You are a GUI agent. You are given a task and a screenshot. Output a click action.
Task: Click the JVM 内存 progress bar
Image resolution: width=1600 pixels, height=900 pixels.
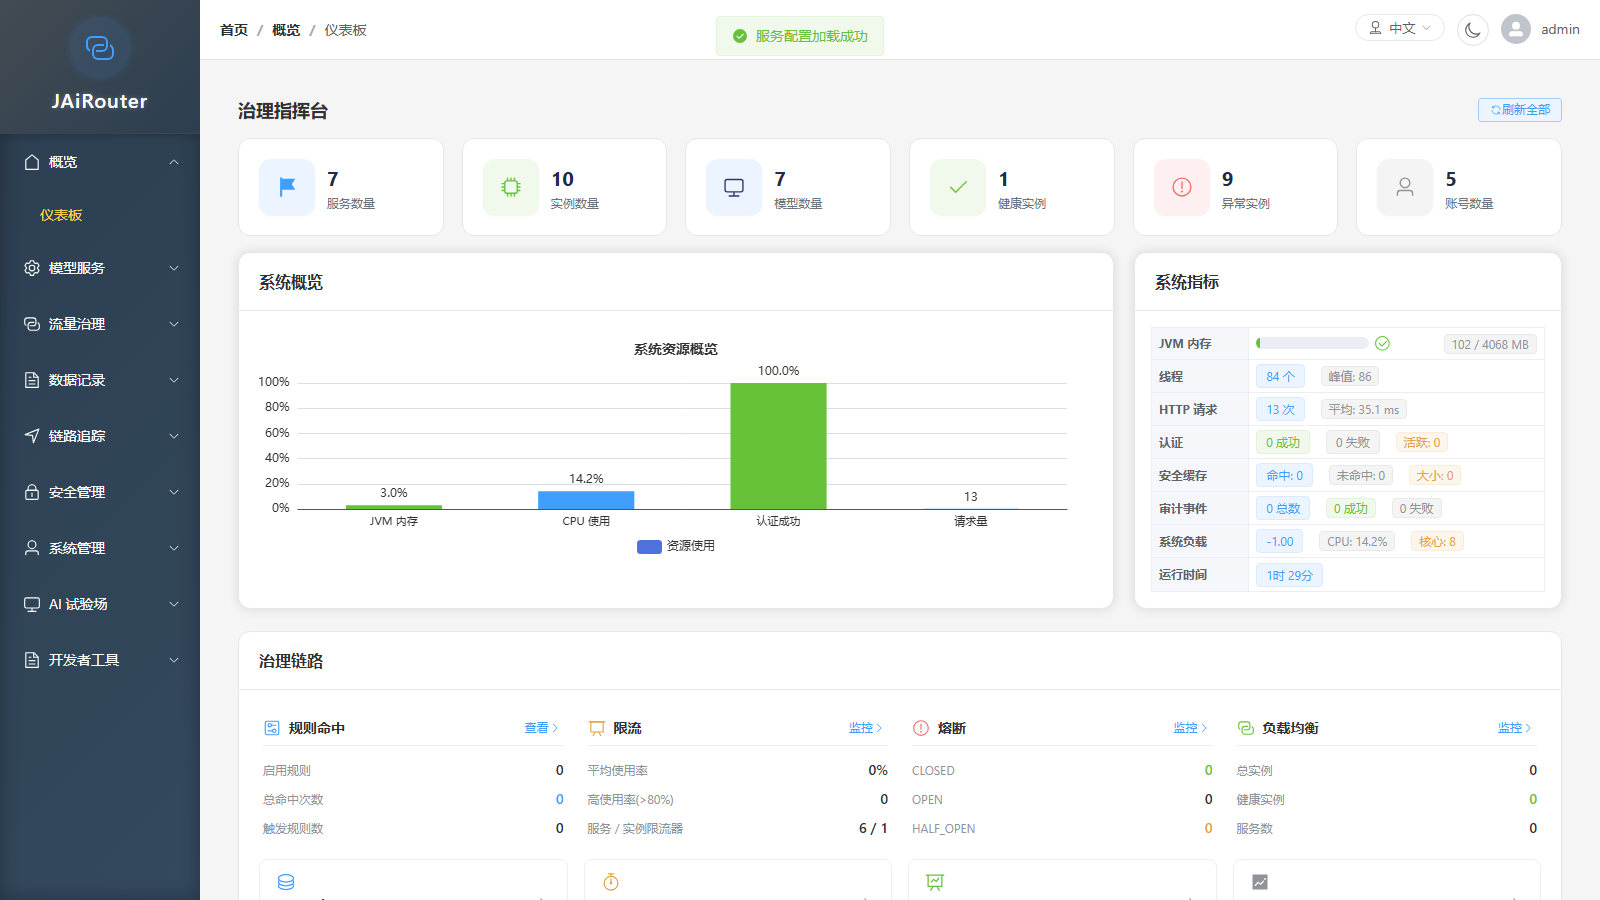[x=1312, y=343]
